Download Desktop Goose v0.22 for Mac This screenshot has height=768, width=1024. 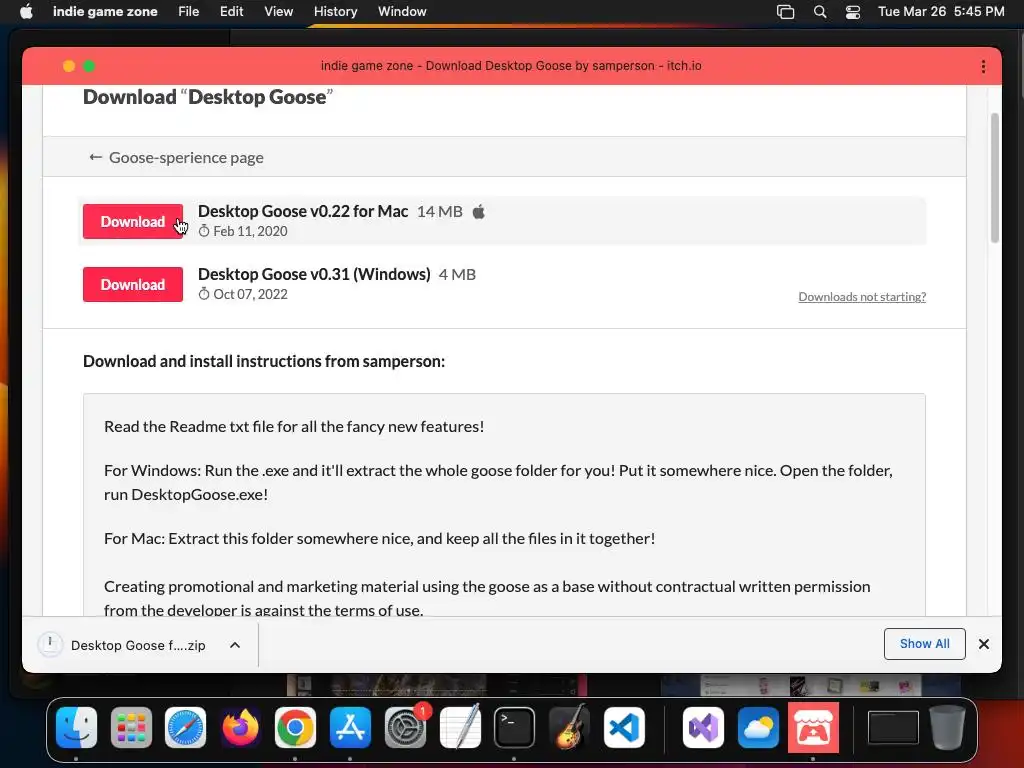[133, 221]
